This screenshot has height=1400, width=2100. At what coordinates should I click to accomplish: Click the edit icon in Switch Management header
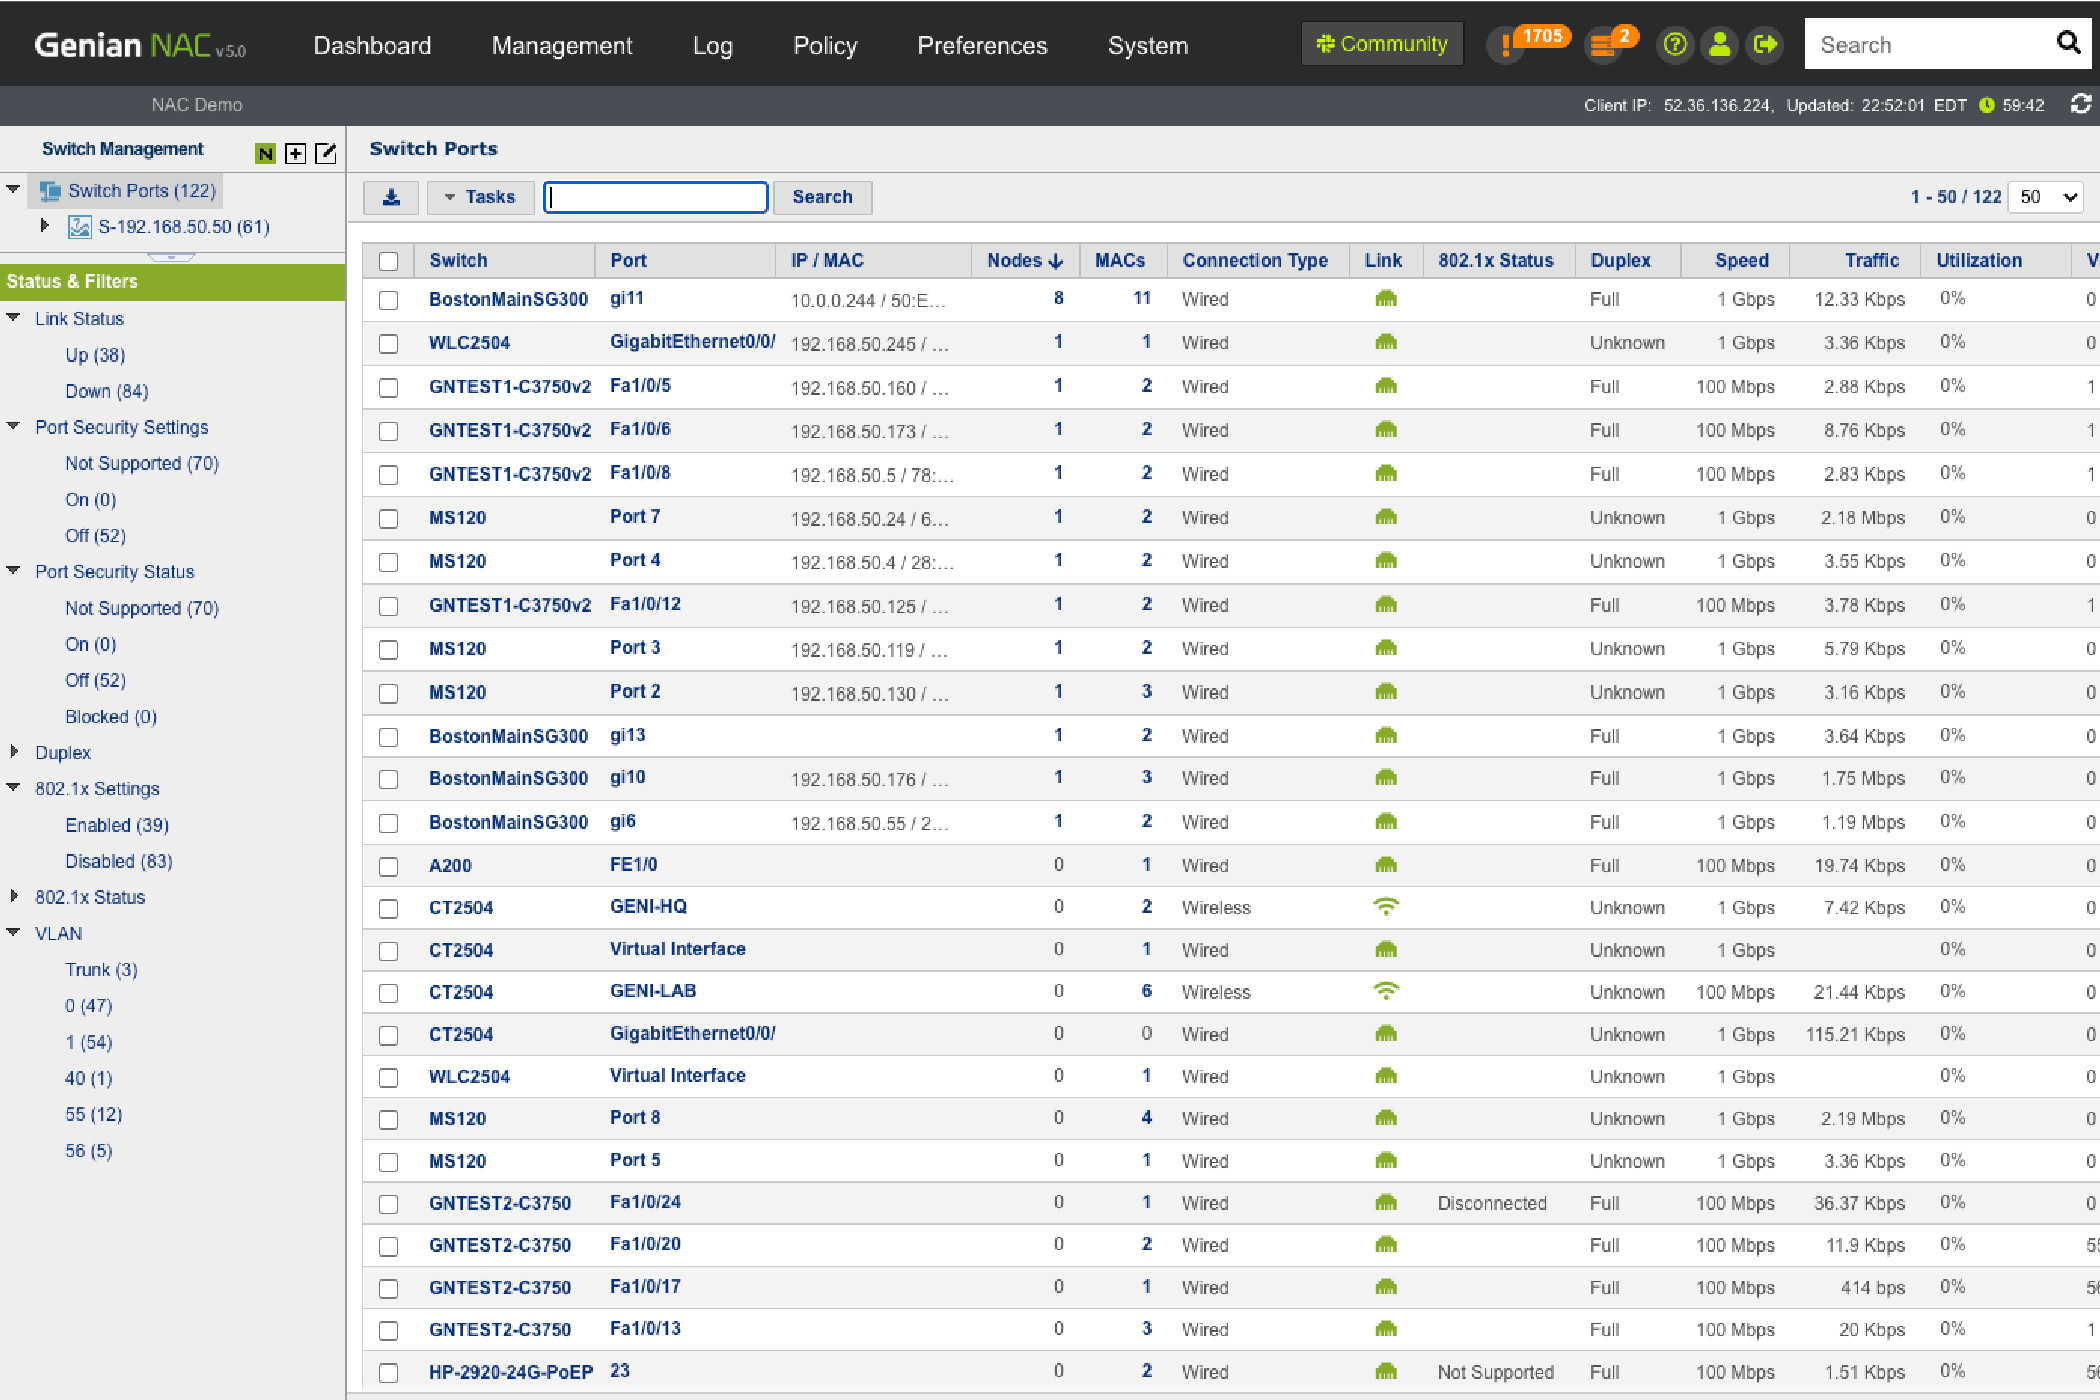325,153
